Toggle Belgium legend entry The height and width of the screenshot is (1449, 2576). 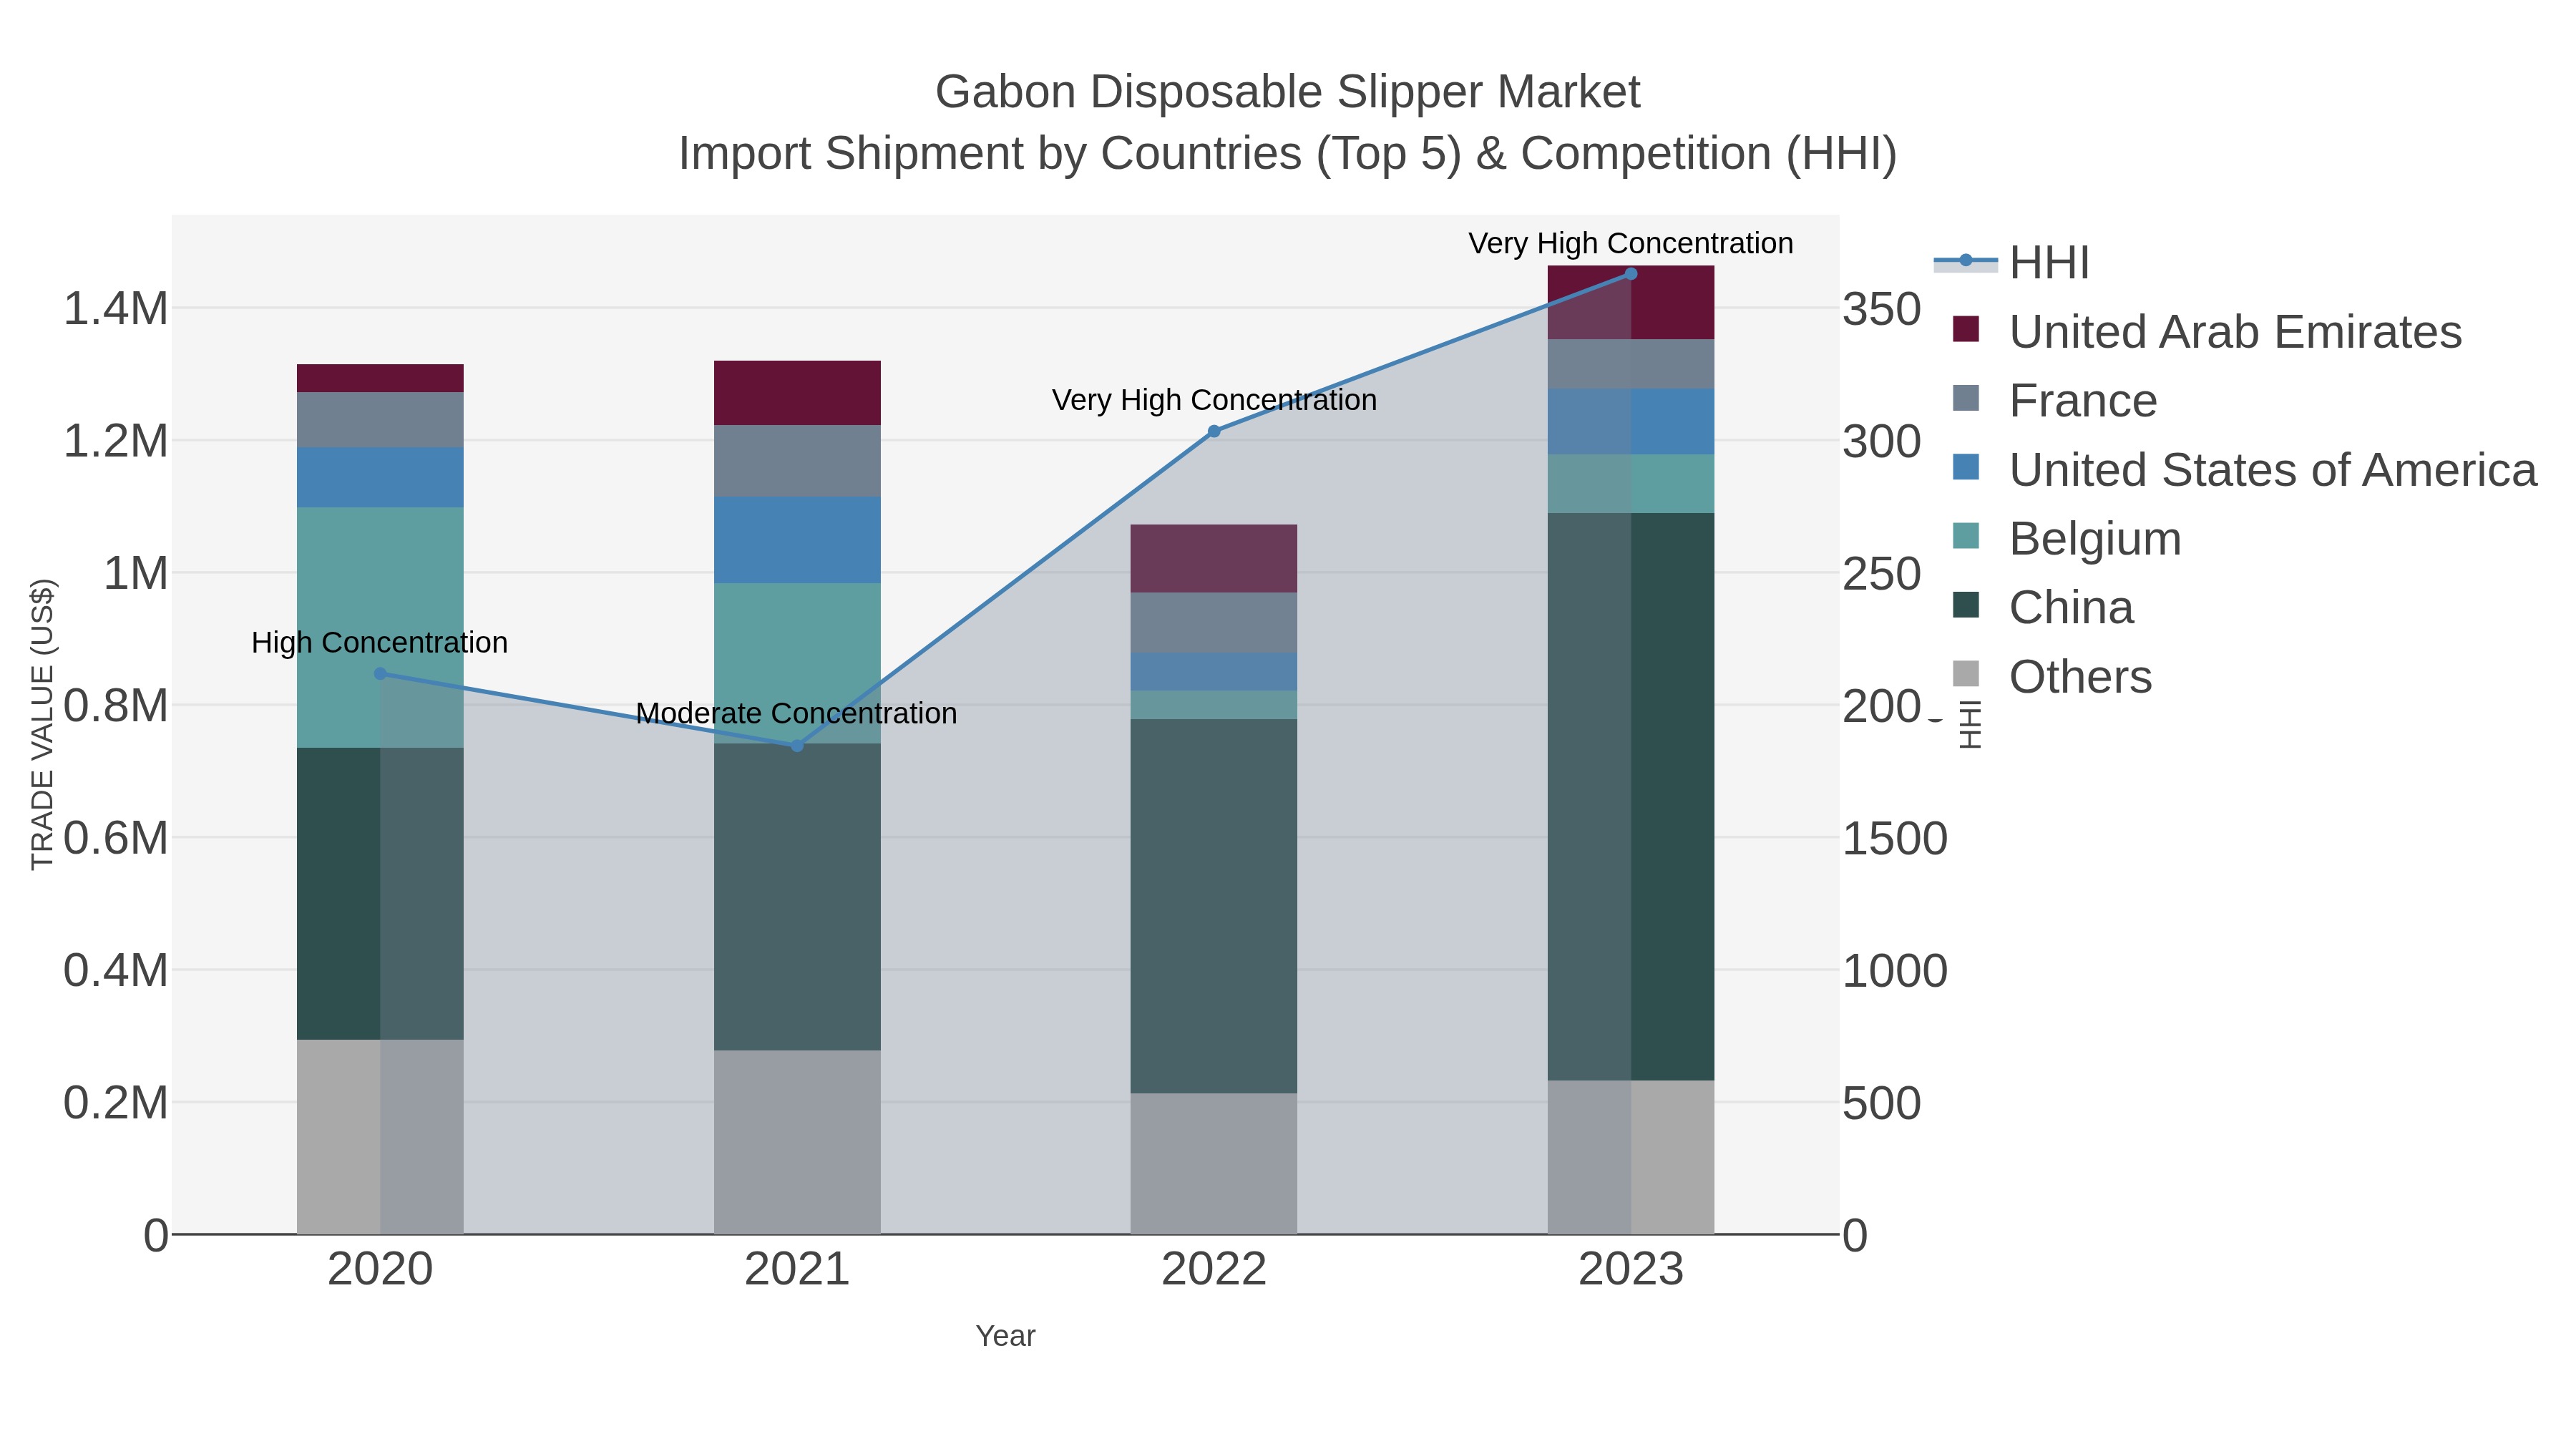2066,539
